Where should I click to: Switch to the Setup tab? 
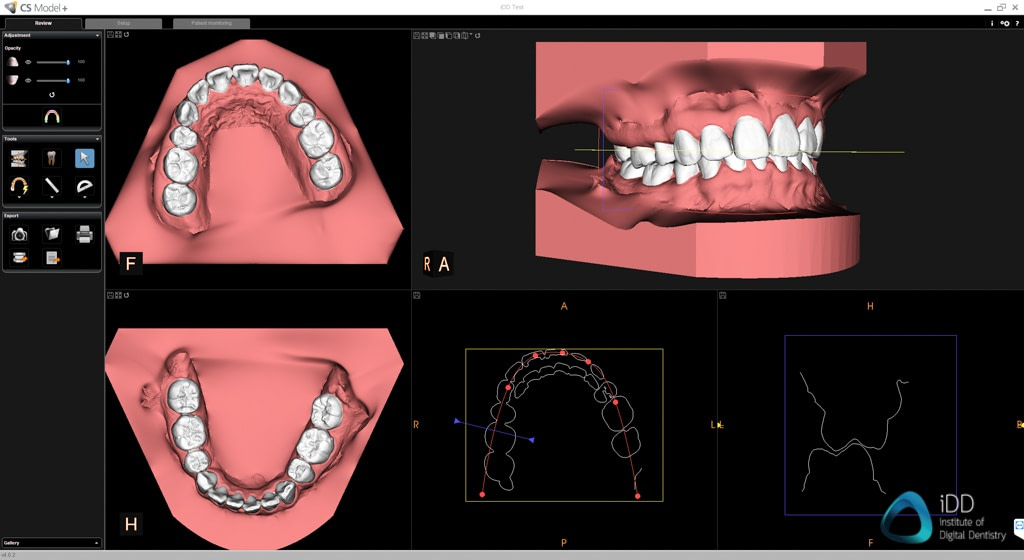123,23
